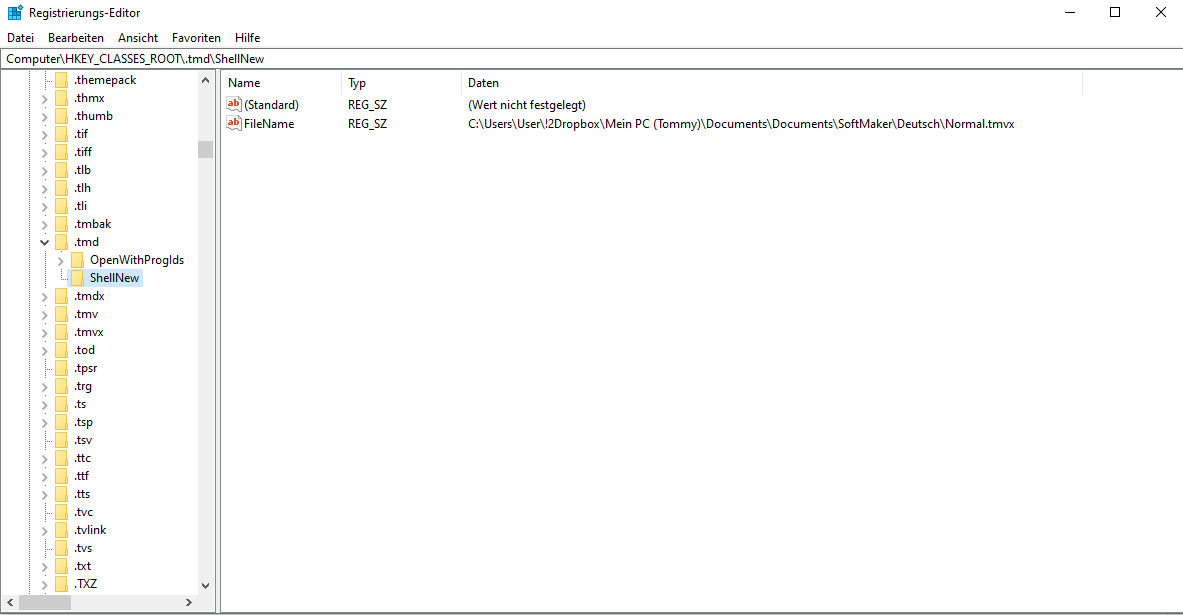
Task: Expand the OpenWithProgIds subkey
Action: 61,260
